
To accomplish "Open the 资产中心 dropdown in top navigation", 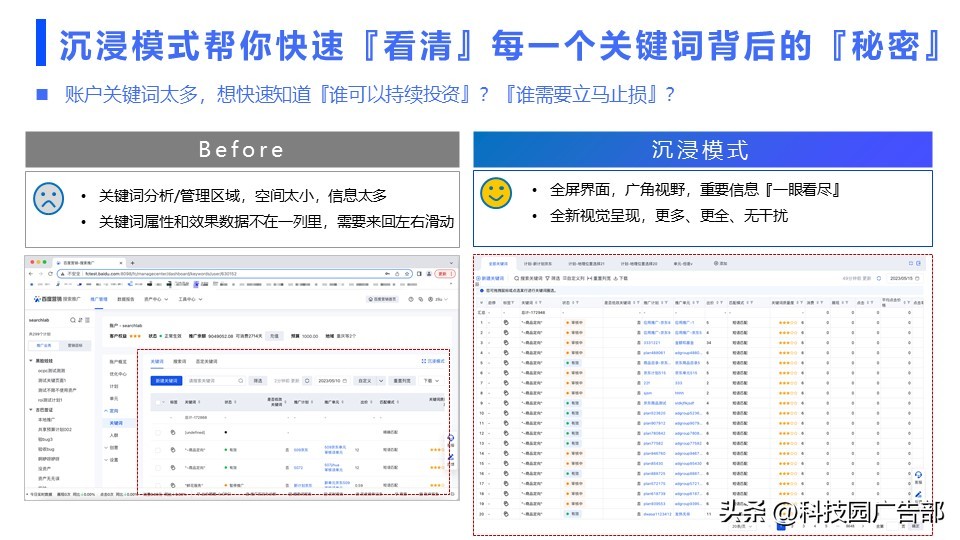I will (156, 299).
